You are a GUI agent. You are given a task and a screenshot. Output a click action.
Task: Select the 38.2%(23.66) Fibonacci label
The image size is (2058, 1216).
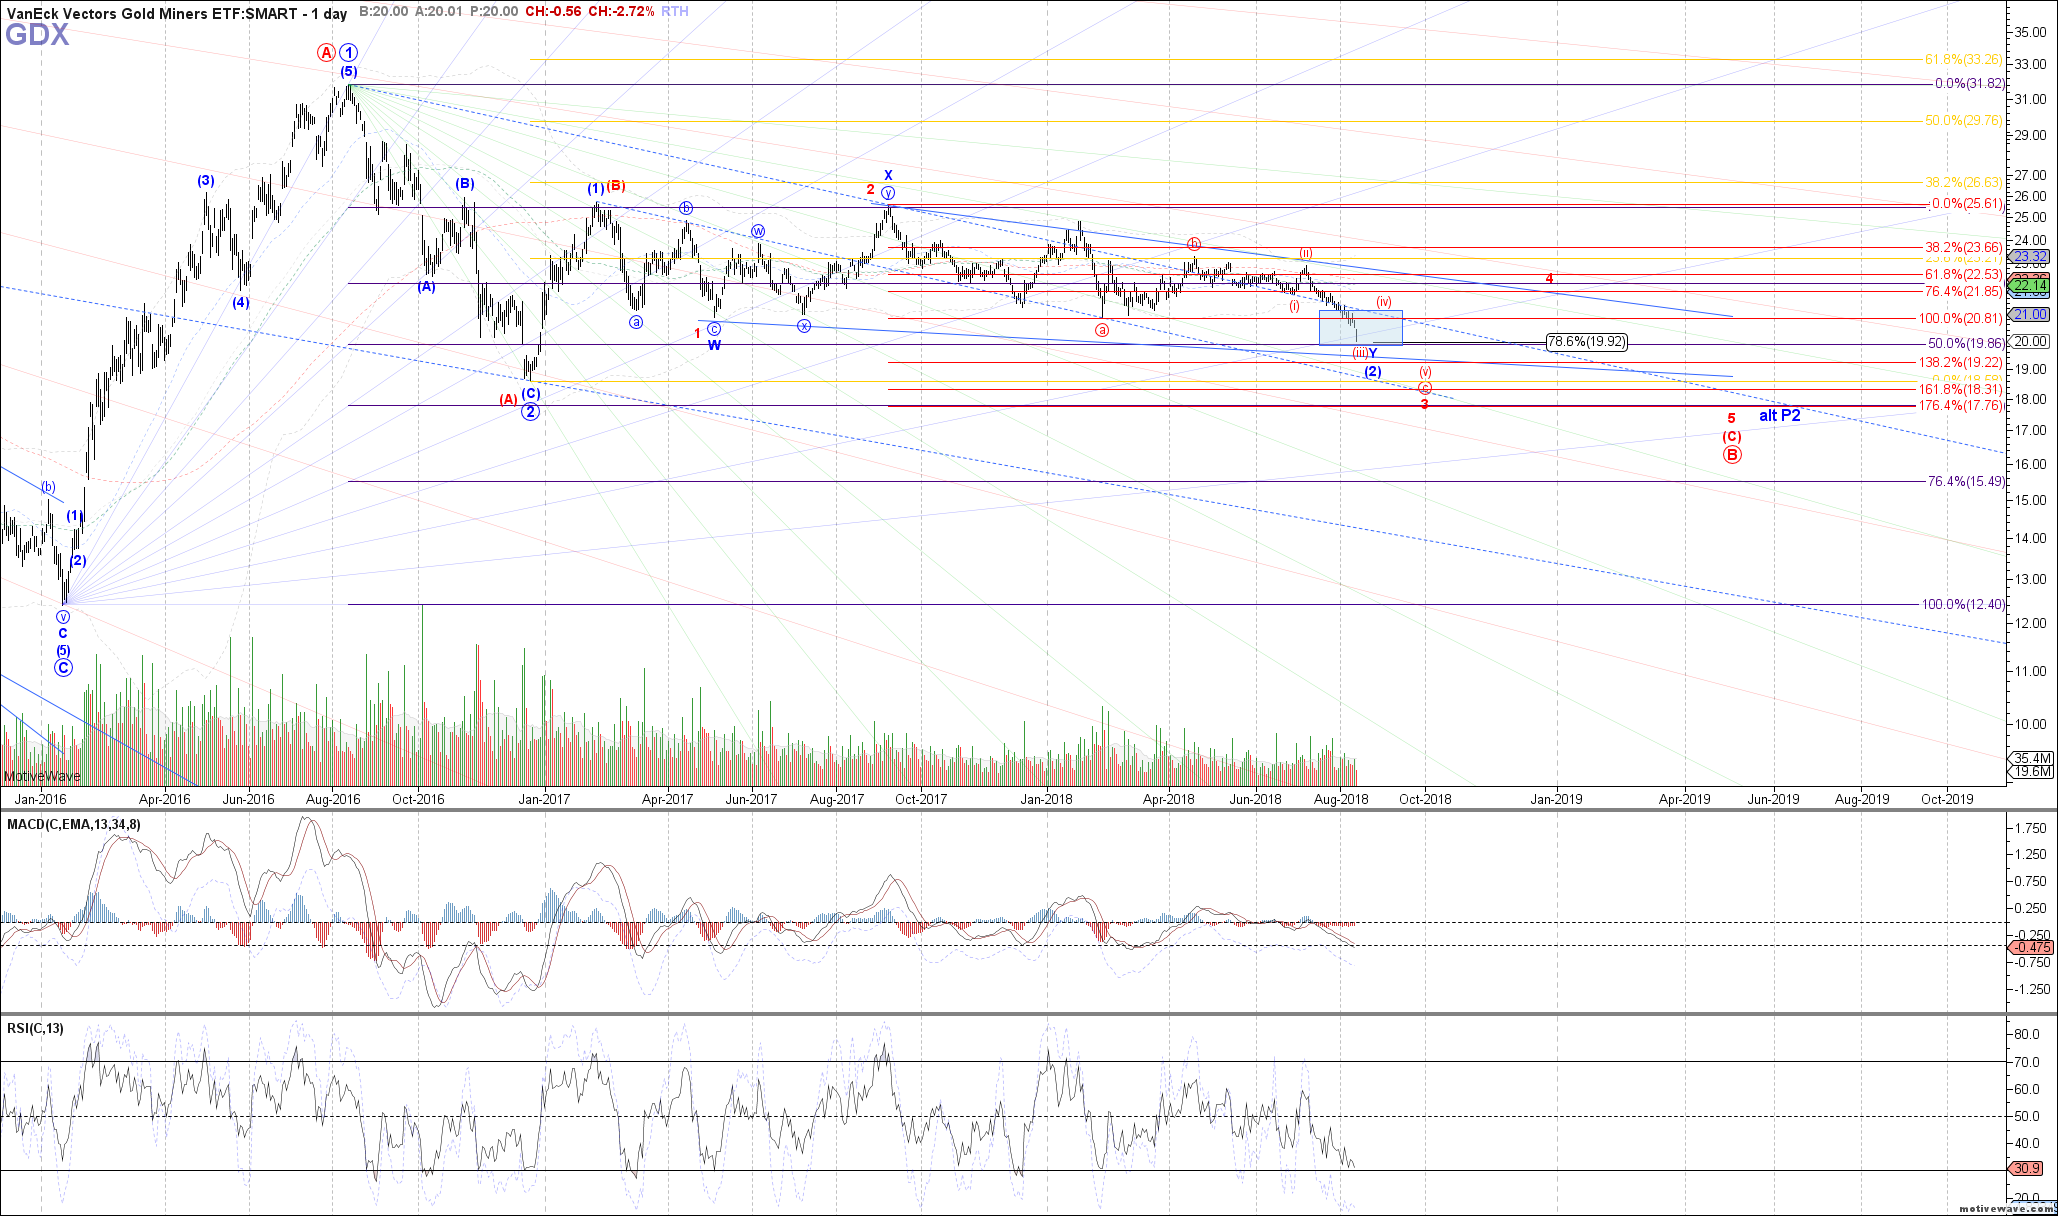[x=1964, y=247]
